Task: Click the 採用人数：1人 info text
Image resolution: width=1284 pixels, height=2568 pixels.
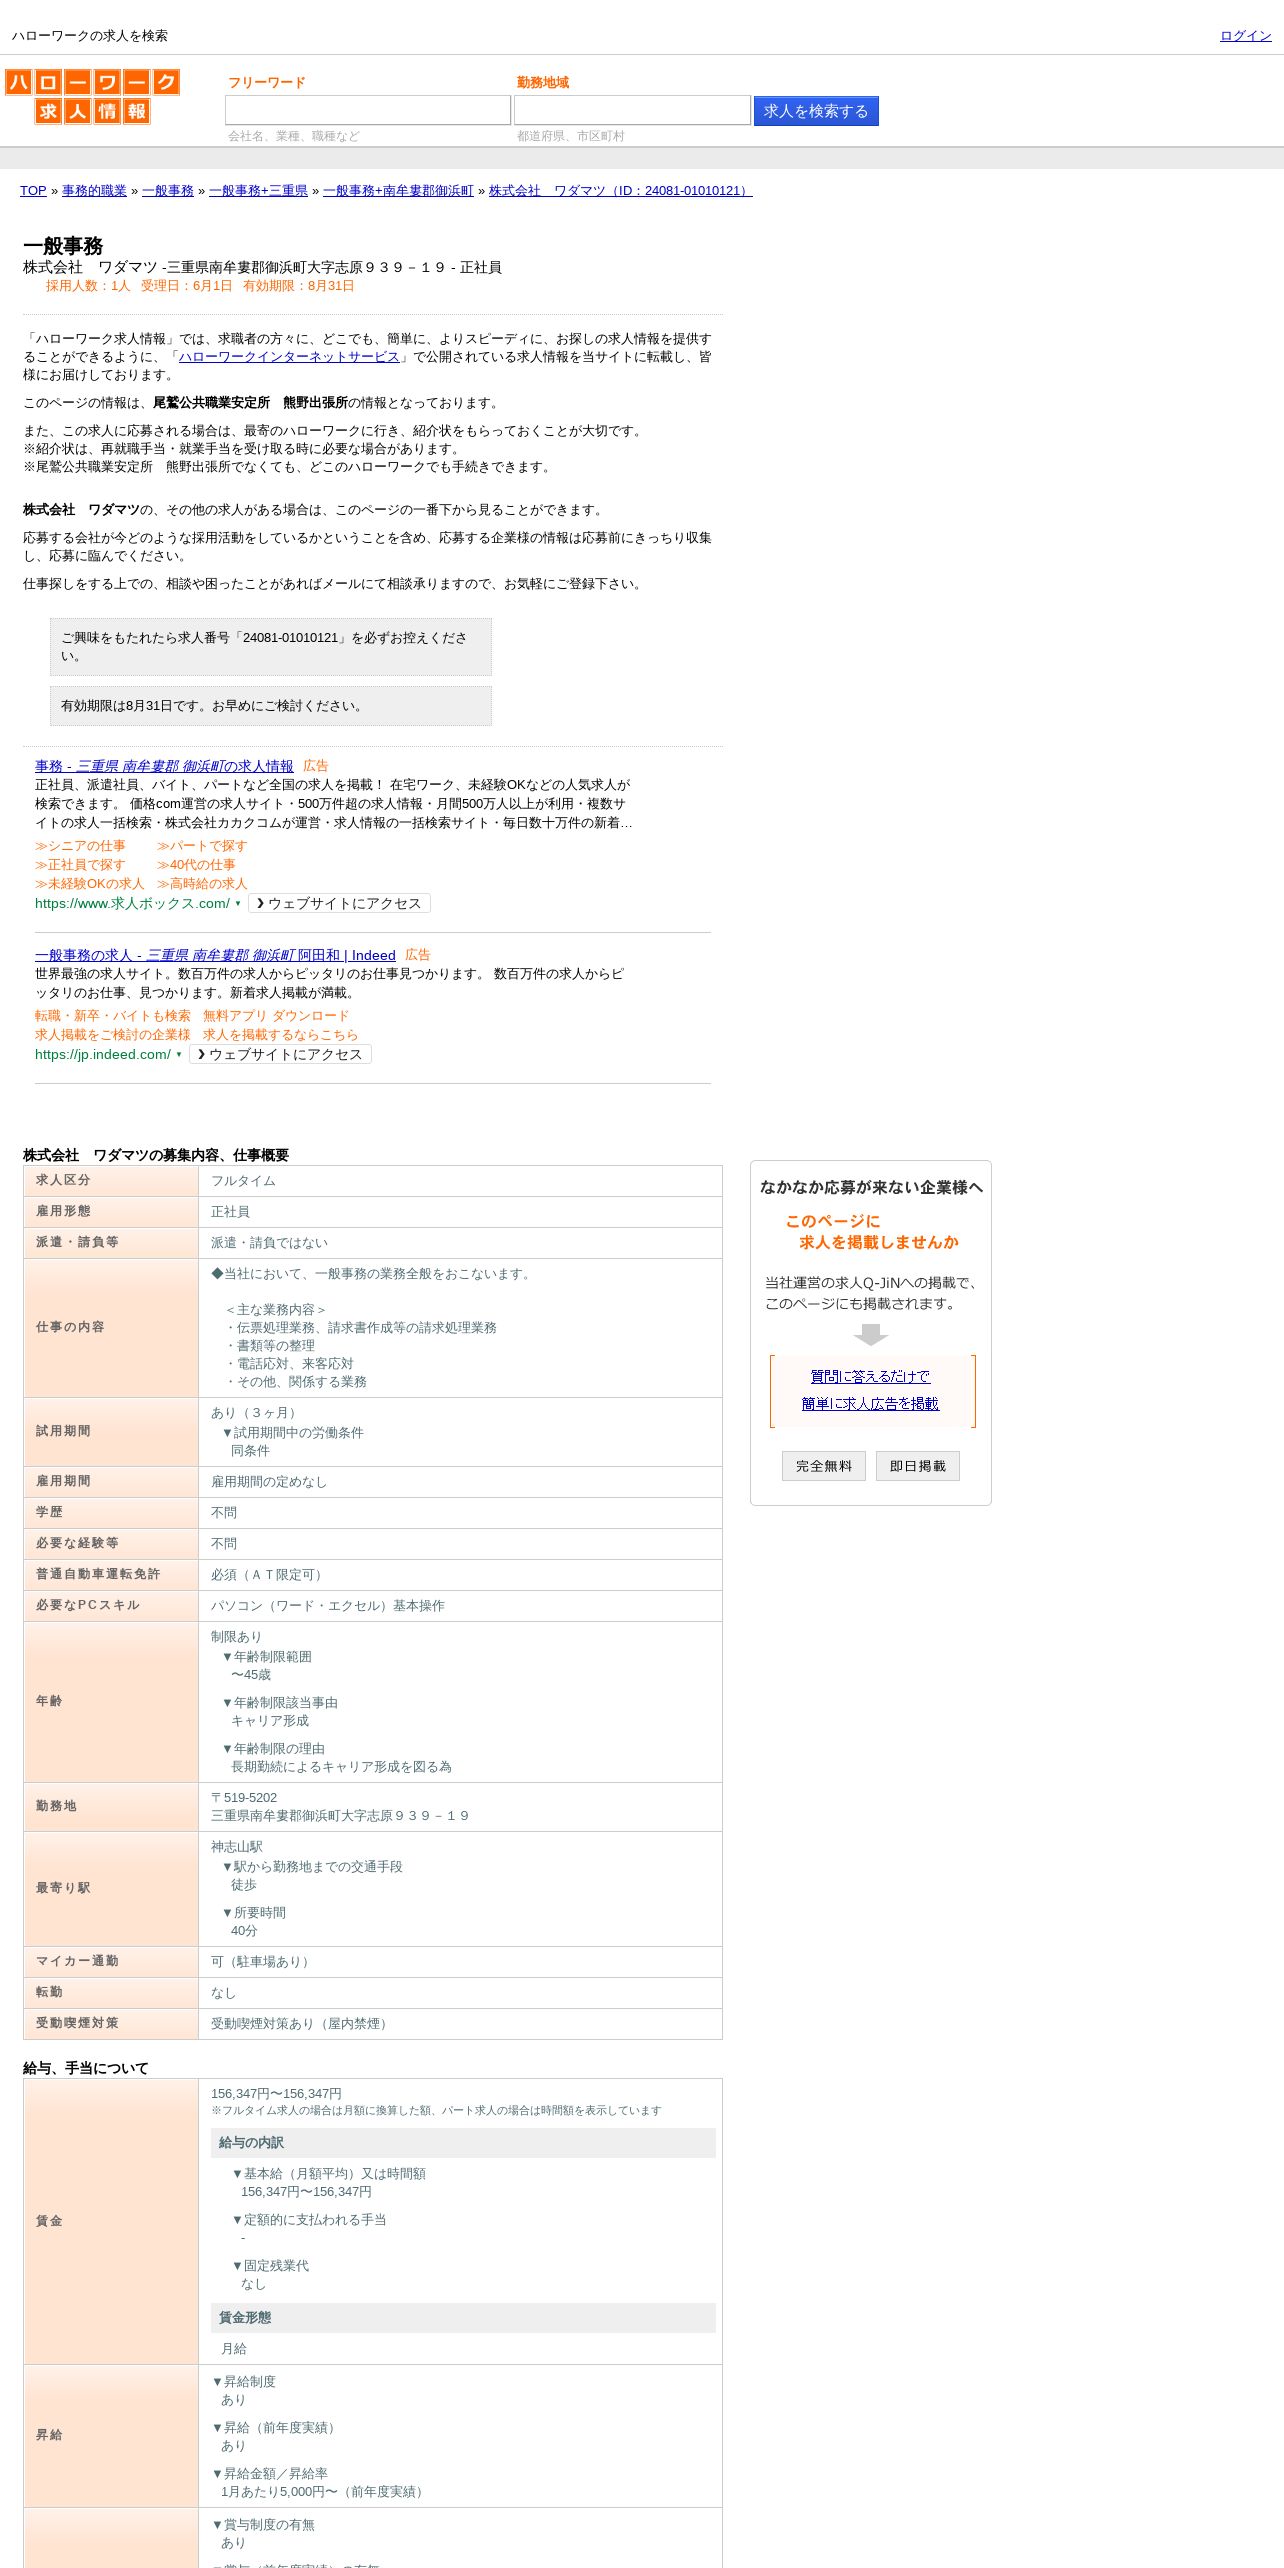Action: (x=88, y=286)
